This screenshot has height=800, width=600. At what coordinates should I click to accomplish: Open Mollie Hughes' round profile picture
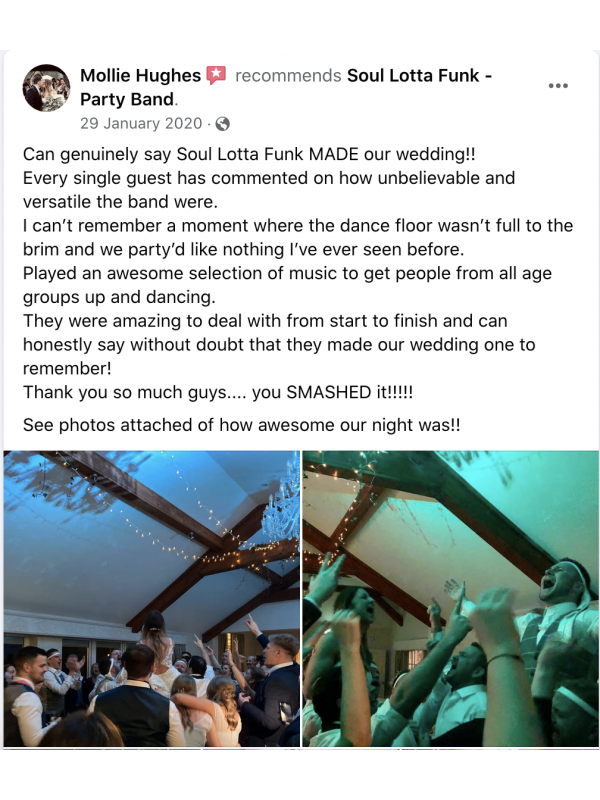pos(46,88)
